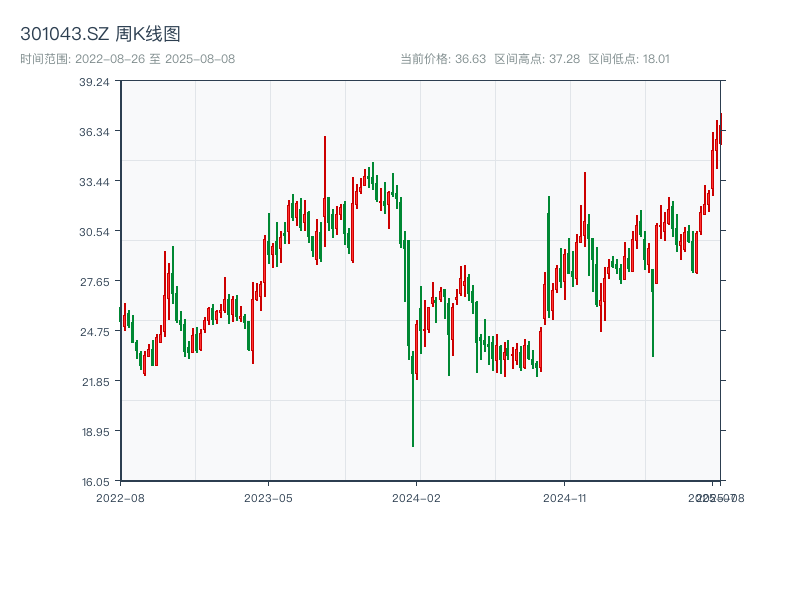Screen dimensions: 800x600
Task: Click the chart title 301043.SZ 周K线图
Action: pos(100,34)
